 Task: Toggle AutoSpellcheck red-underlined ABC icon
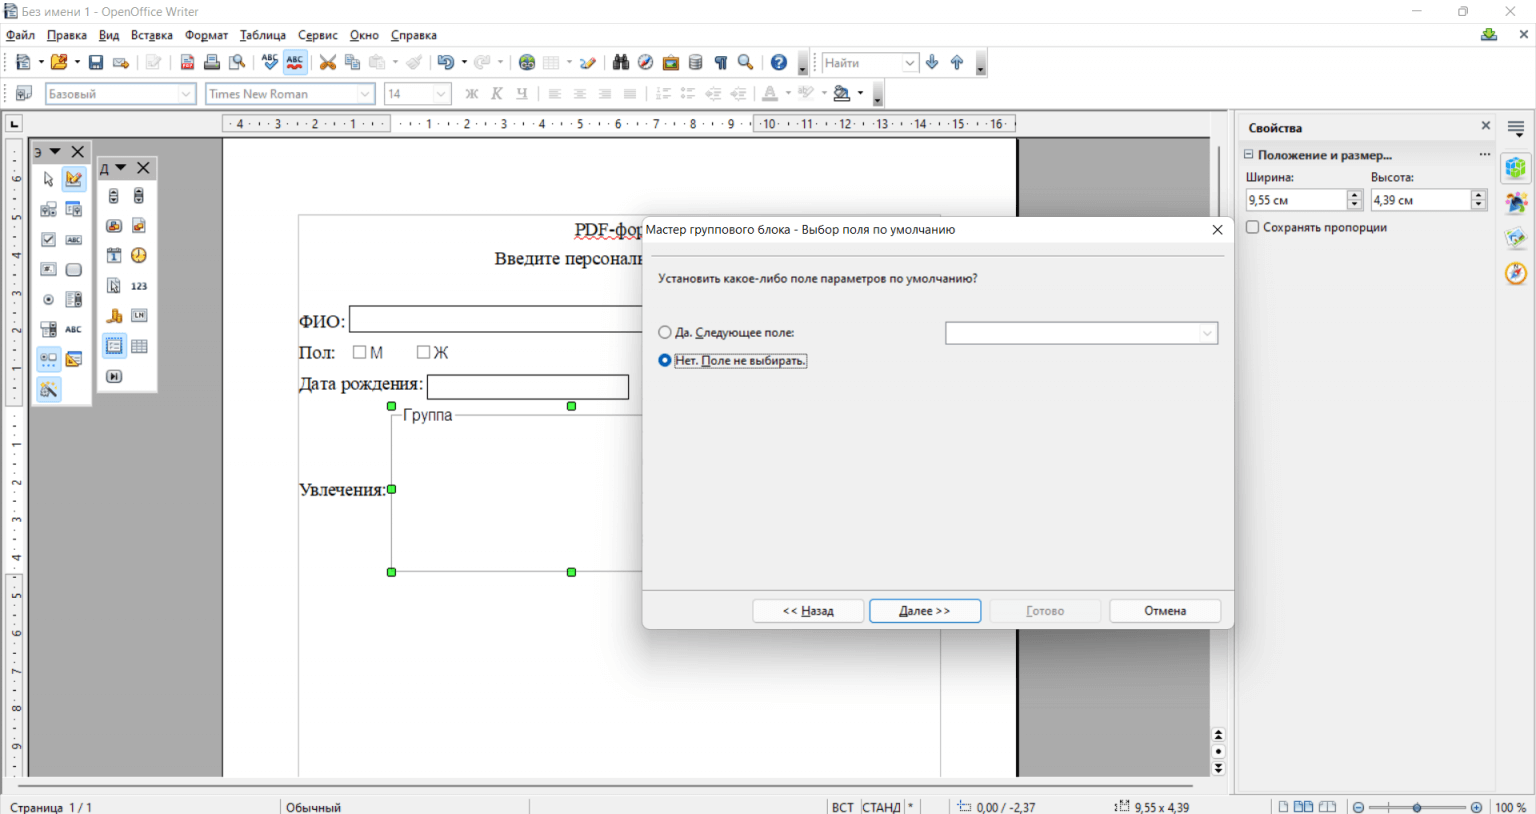pyautogui.click(x=295, y=62)
